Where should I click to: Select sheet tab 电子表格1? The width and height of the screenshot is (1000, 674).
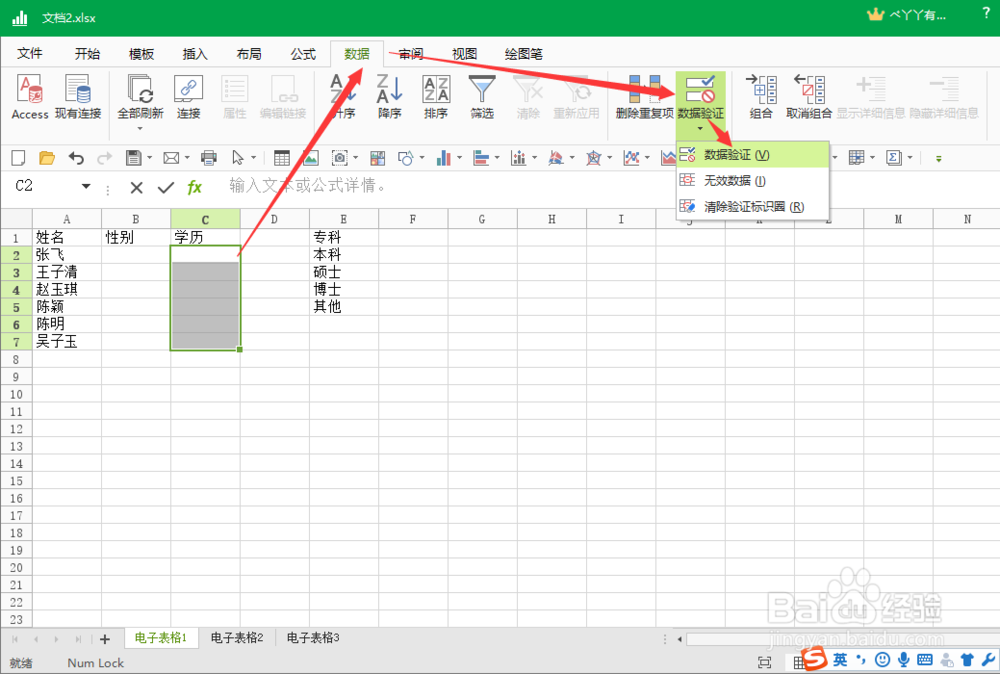(161, 638)
